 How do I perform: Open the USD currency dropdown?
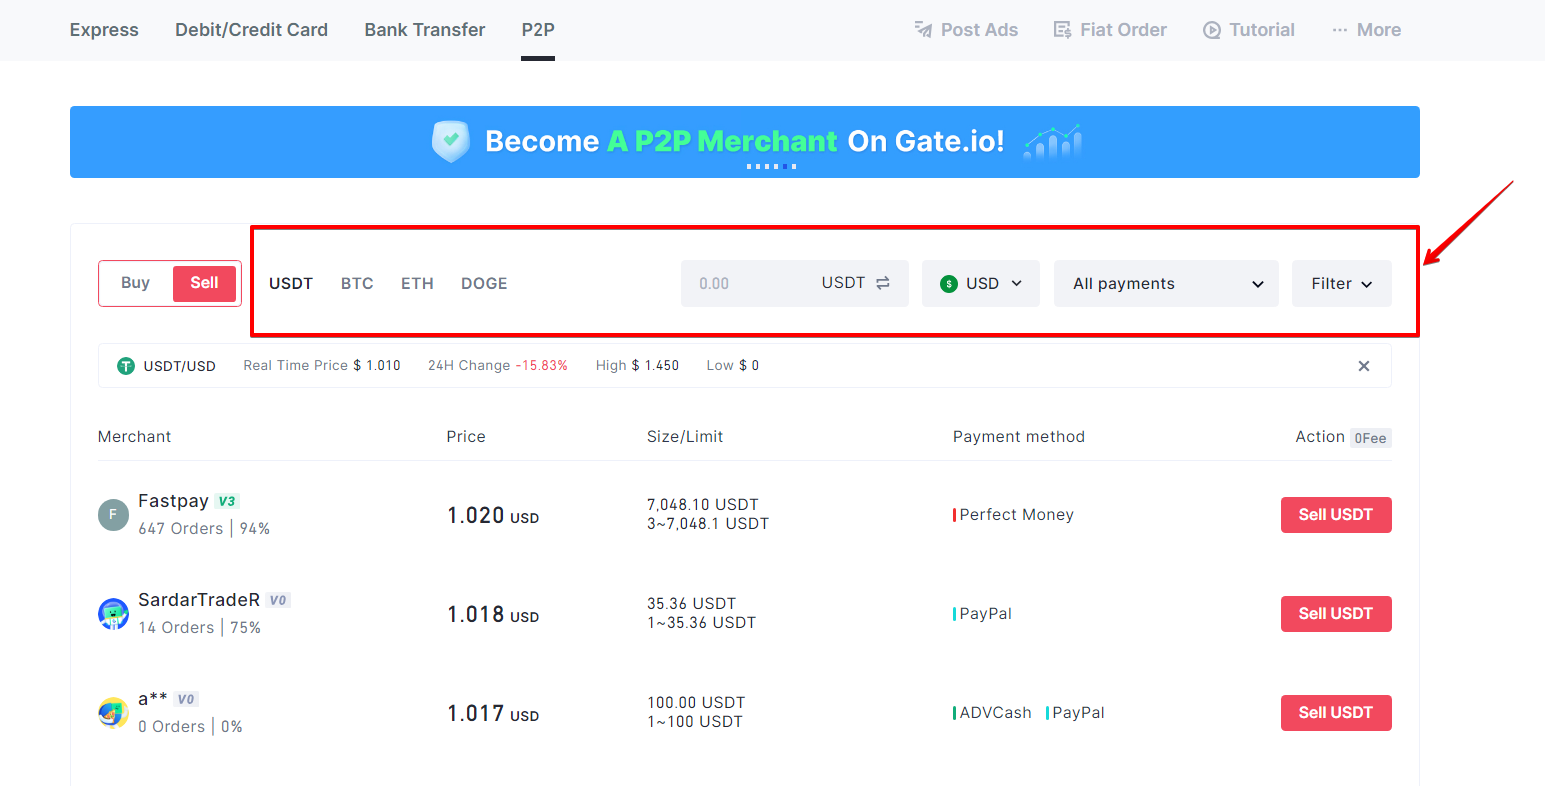point(981,284)
